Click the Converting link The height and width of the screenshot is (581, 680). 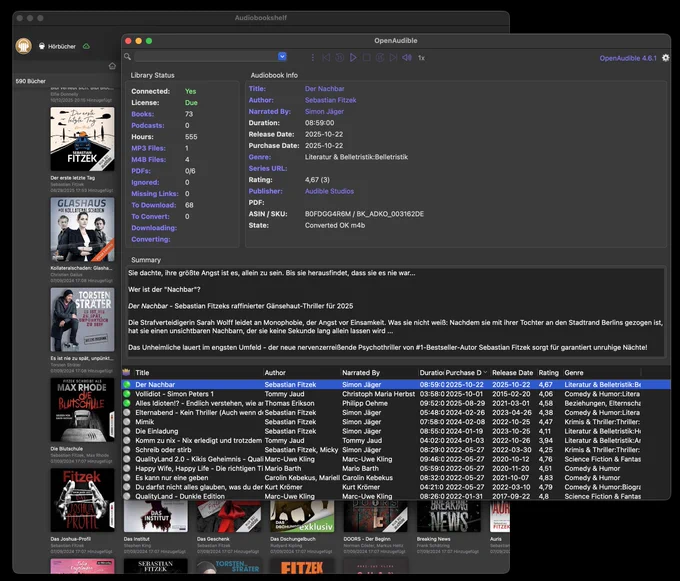[151, 239]
